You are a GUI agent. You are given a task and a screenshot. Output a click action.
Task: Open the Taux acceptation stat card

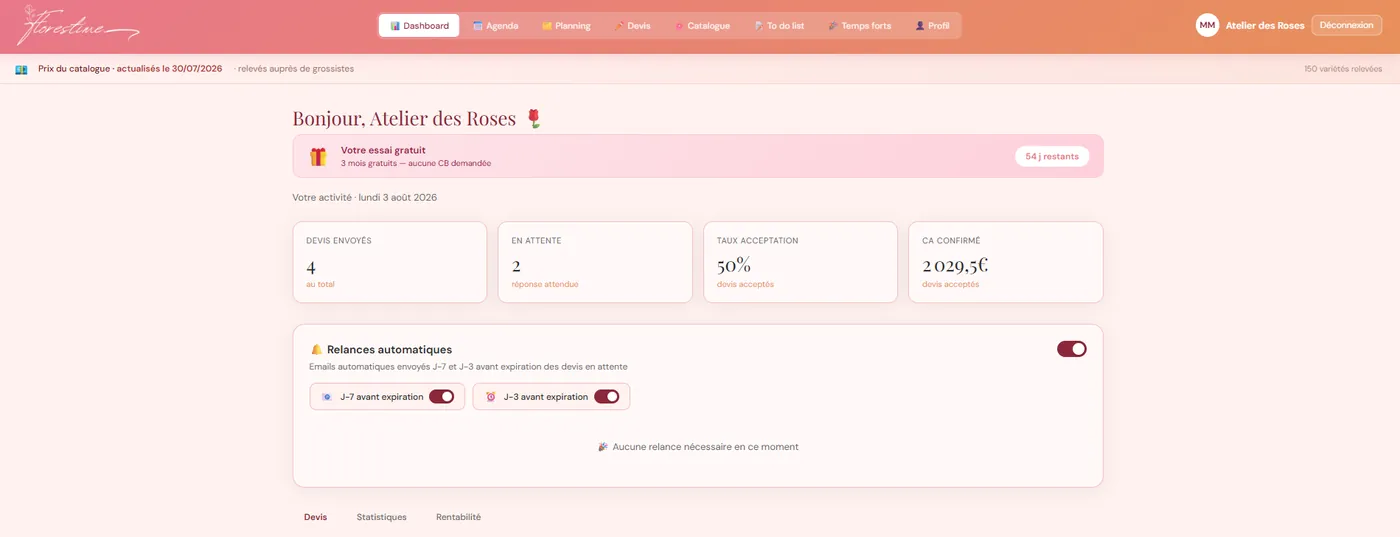tap(800, 262)
